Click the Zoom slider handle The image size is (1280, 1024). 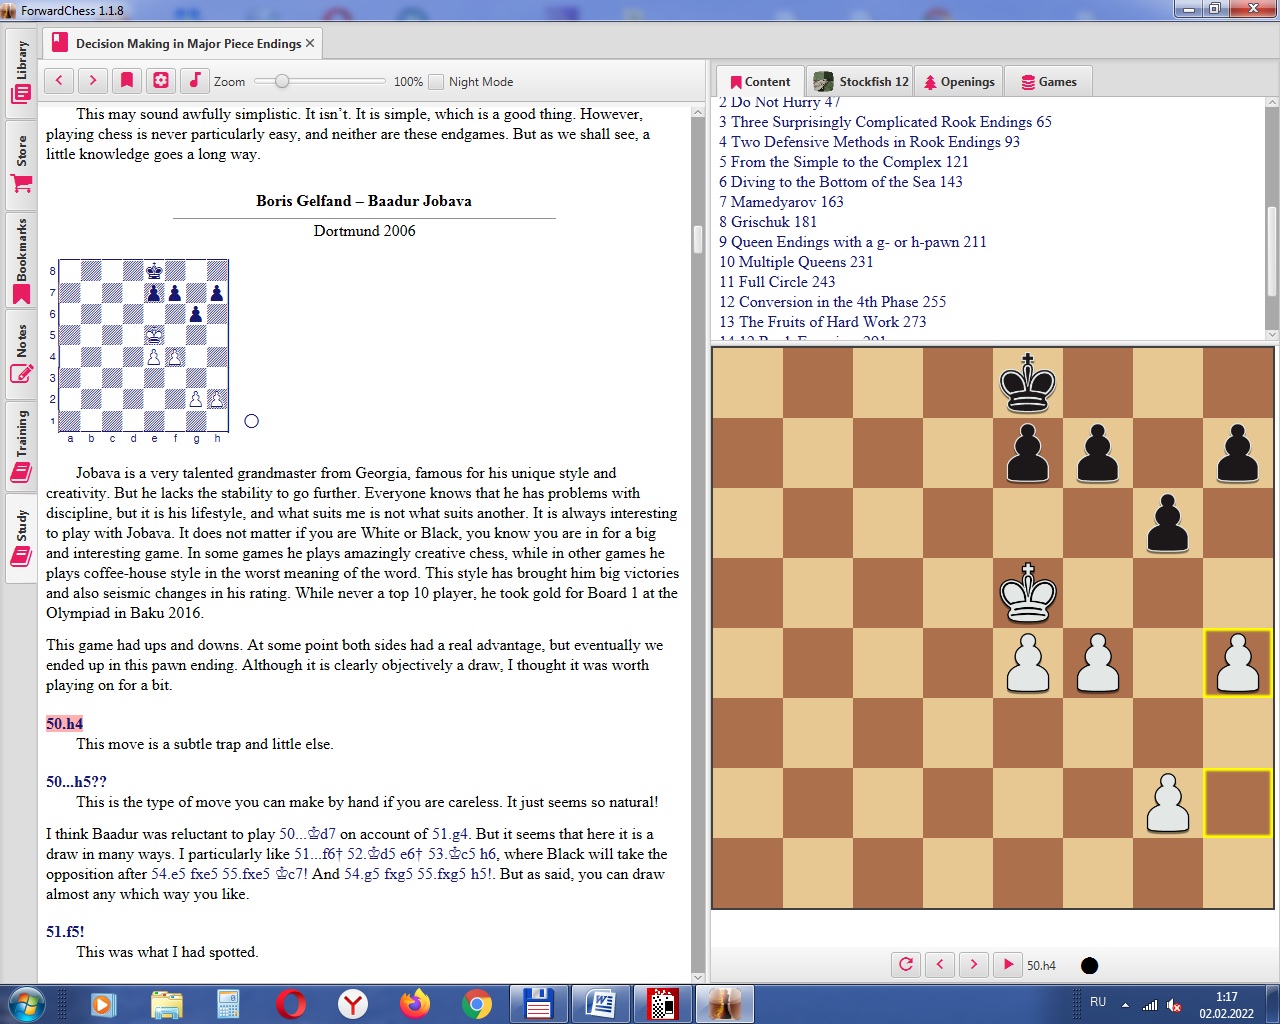tap(282, 81)
